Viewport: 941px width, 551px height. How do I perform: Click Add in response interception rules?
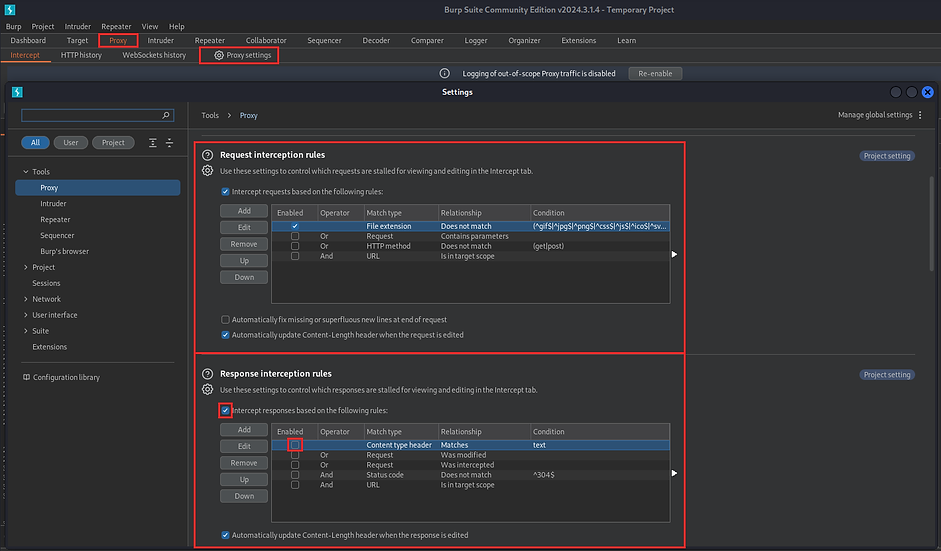coord(244,430)
